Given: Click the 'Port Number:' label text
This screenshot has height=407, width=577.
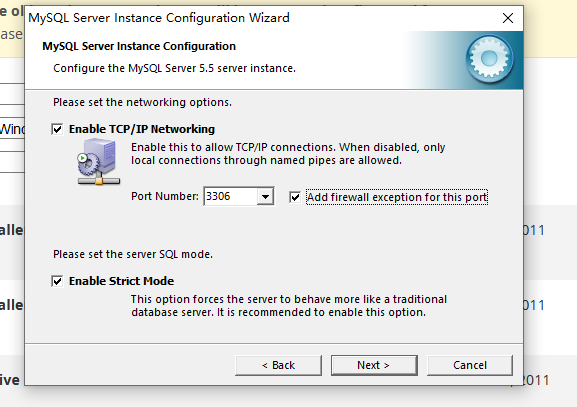Looking at the screenshot, I should click(165, 196).
